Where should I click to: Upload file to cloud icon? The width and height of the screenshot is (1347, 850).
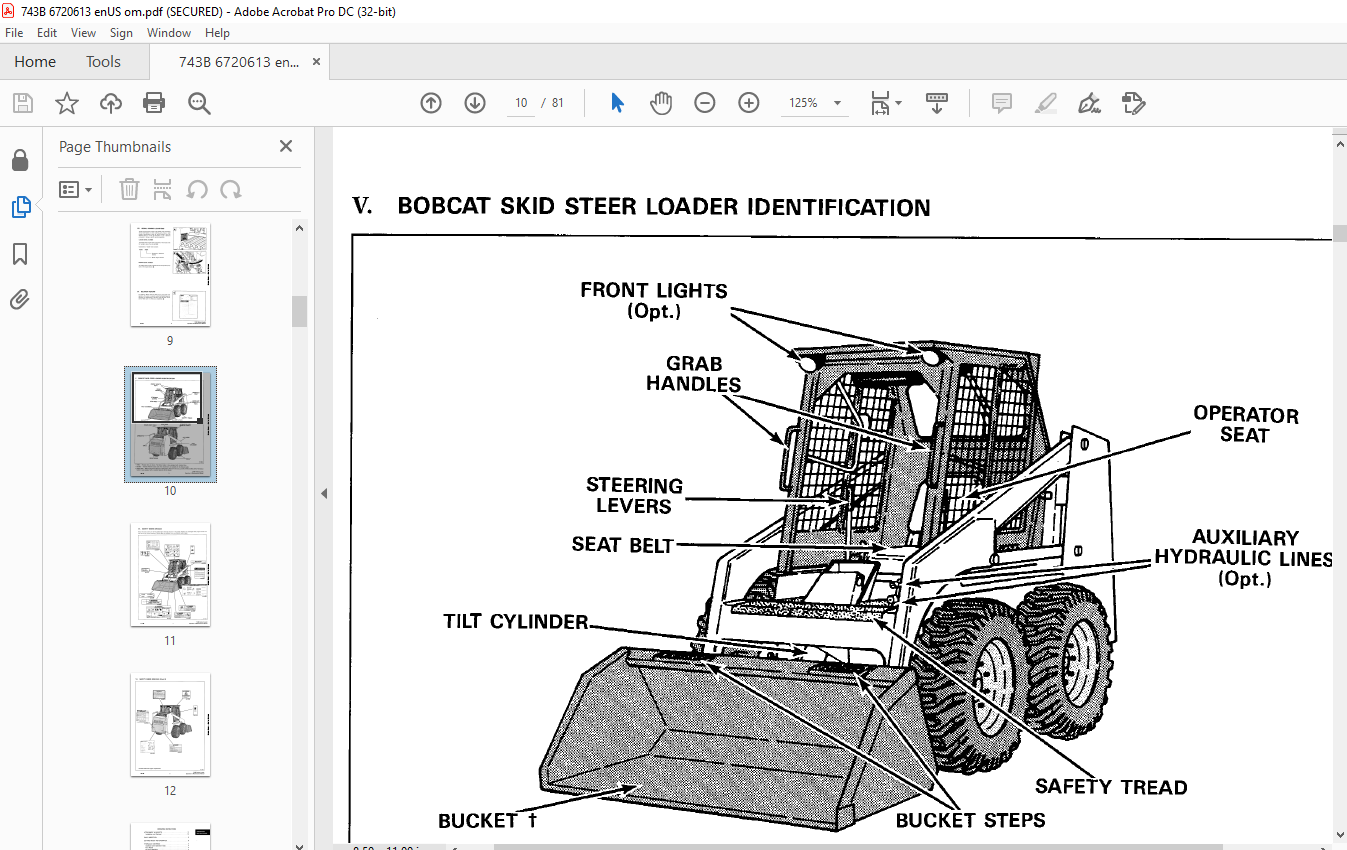110,103
